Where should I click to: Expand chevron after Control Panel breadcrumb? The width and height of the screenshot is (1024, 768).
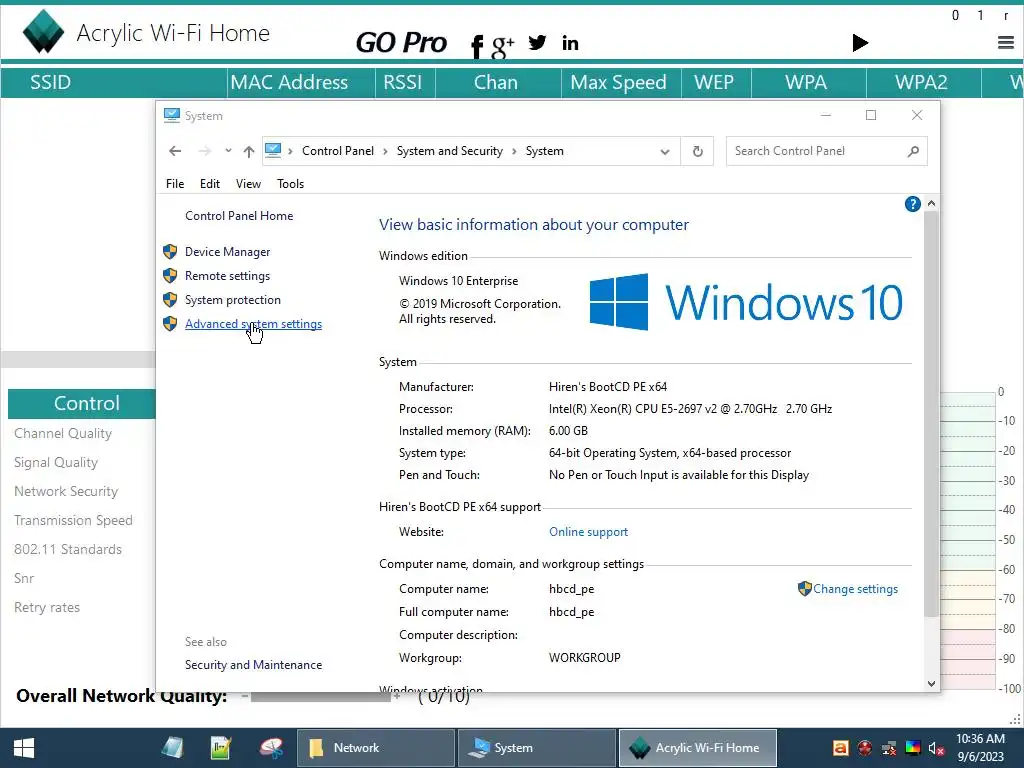coord(385,151)
